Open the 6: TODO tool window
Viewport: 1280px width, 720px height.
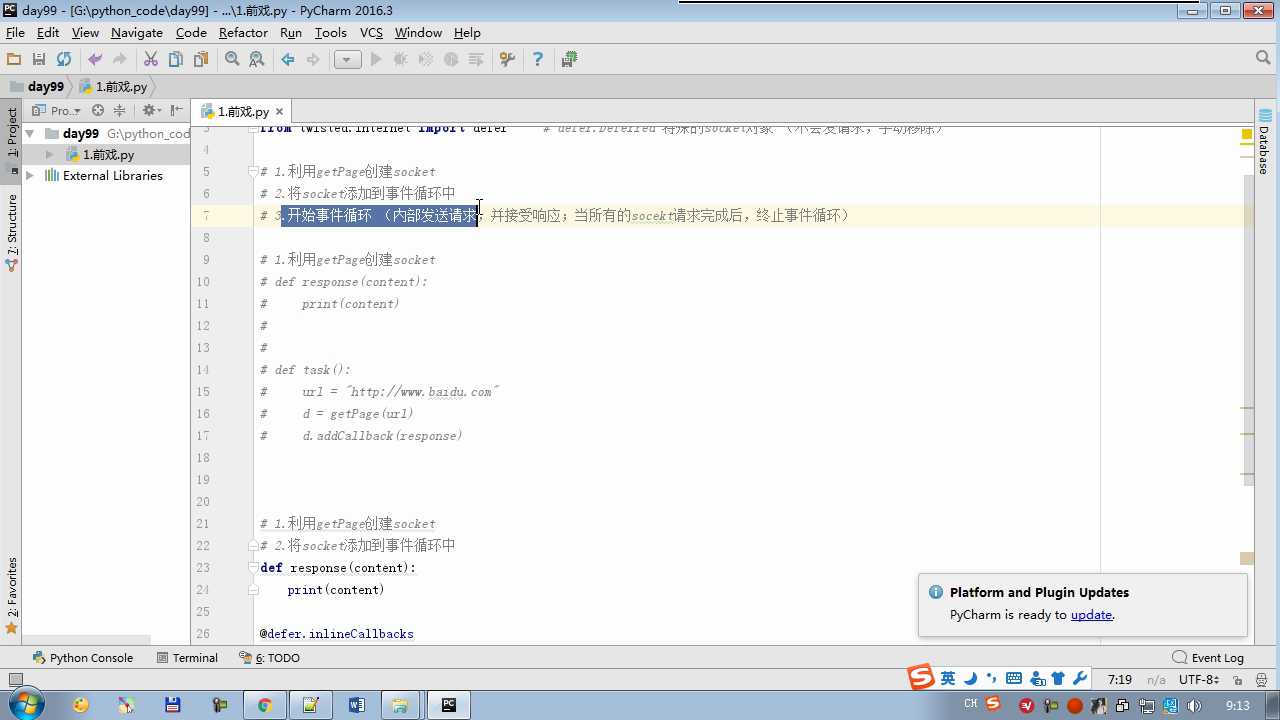click(270, 658)
